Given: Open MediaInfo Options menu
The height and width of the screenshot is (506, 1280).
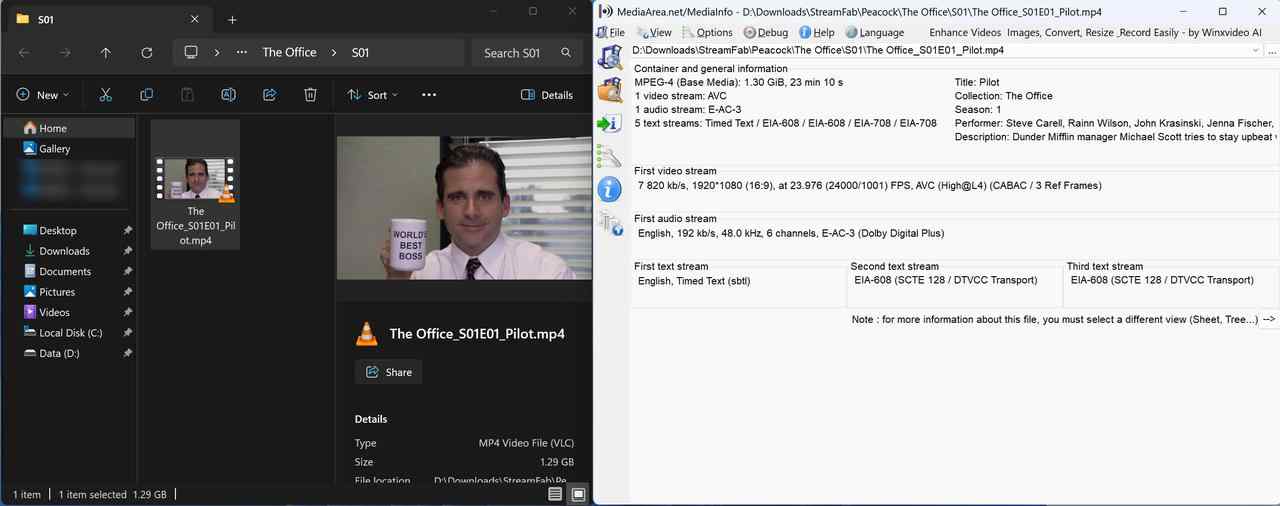Looking at the screenshot, I should (x=707, y=32).
